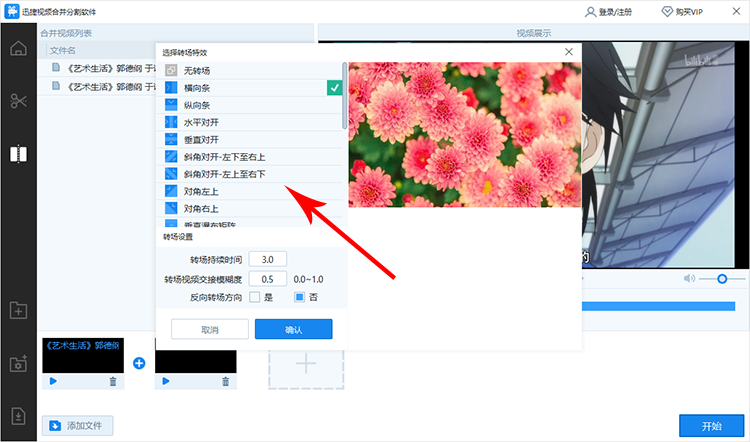Click the add-folder sidebar icon
This screenshot has height=442, width=750.
click(x=18, y=310)
